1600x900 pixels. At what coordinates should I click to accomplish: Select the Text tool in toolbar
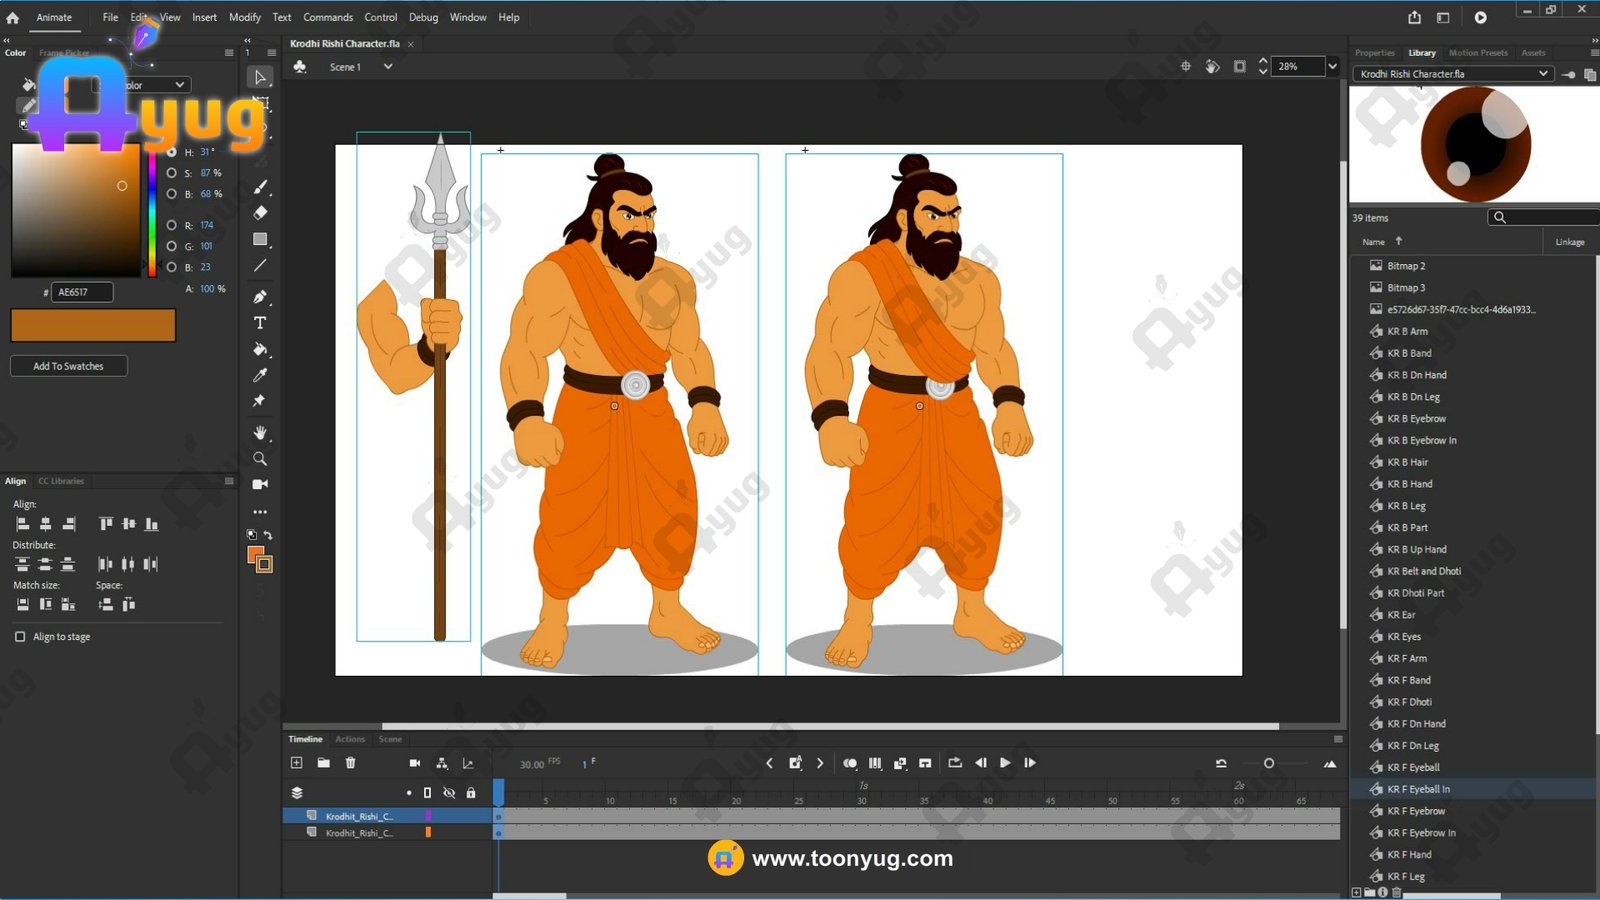260,323
